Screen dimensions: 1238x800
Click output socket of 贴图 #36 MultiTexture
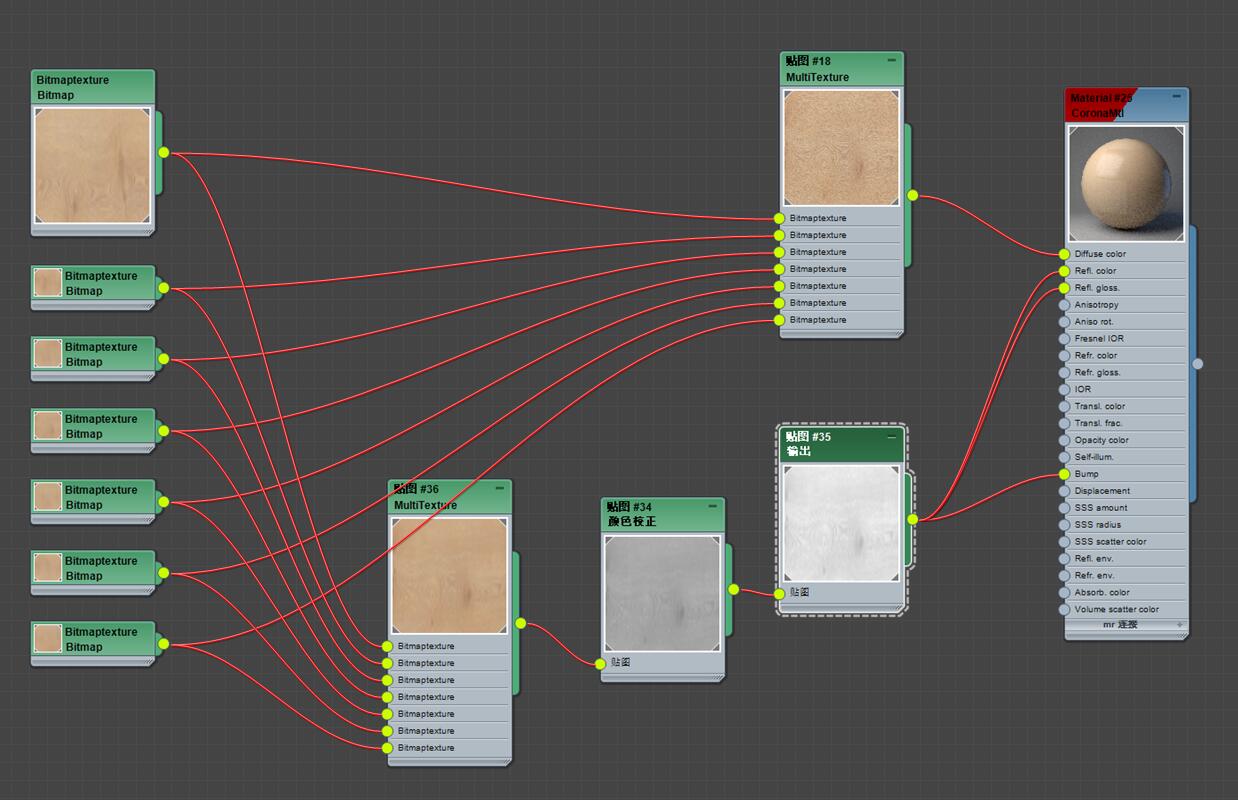[x=520, y=623]
